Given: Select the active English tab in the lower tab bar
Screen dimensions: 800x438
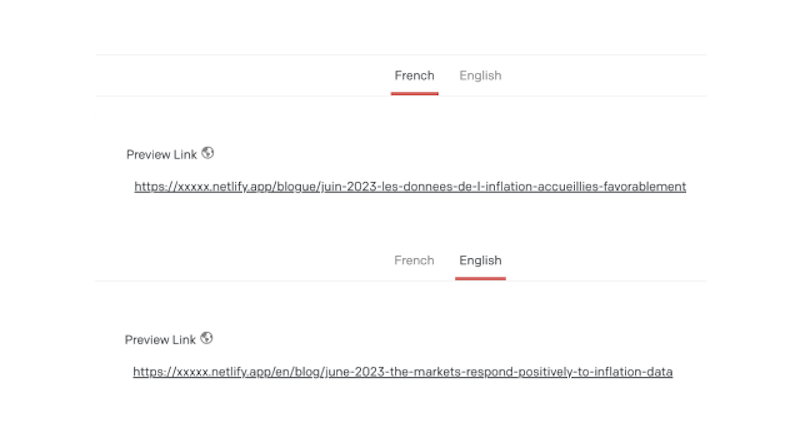Looking at the screenshot, I should (x=480, y=260).
